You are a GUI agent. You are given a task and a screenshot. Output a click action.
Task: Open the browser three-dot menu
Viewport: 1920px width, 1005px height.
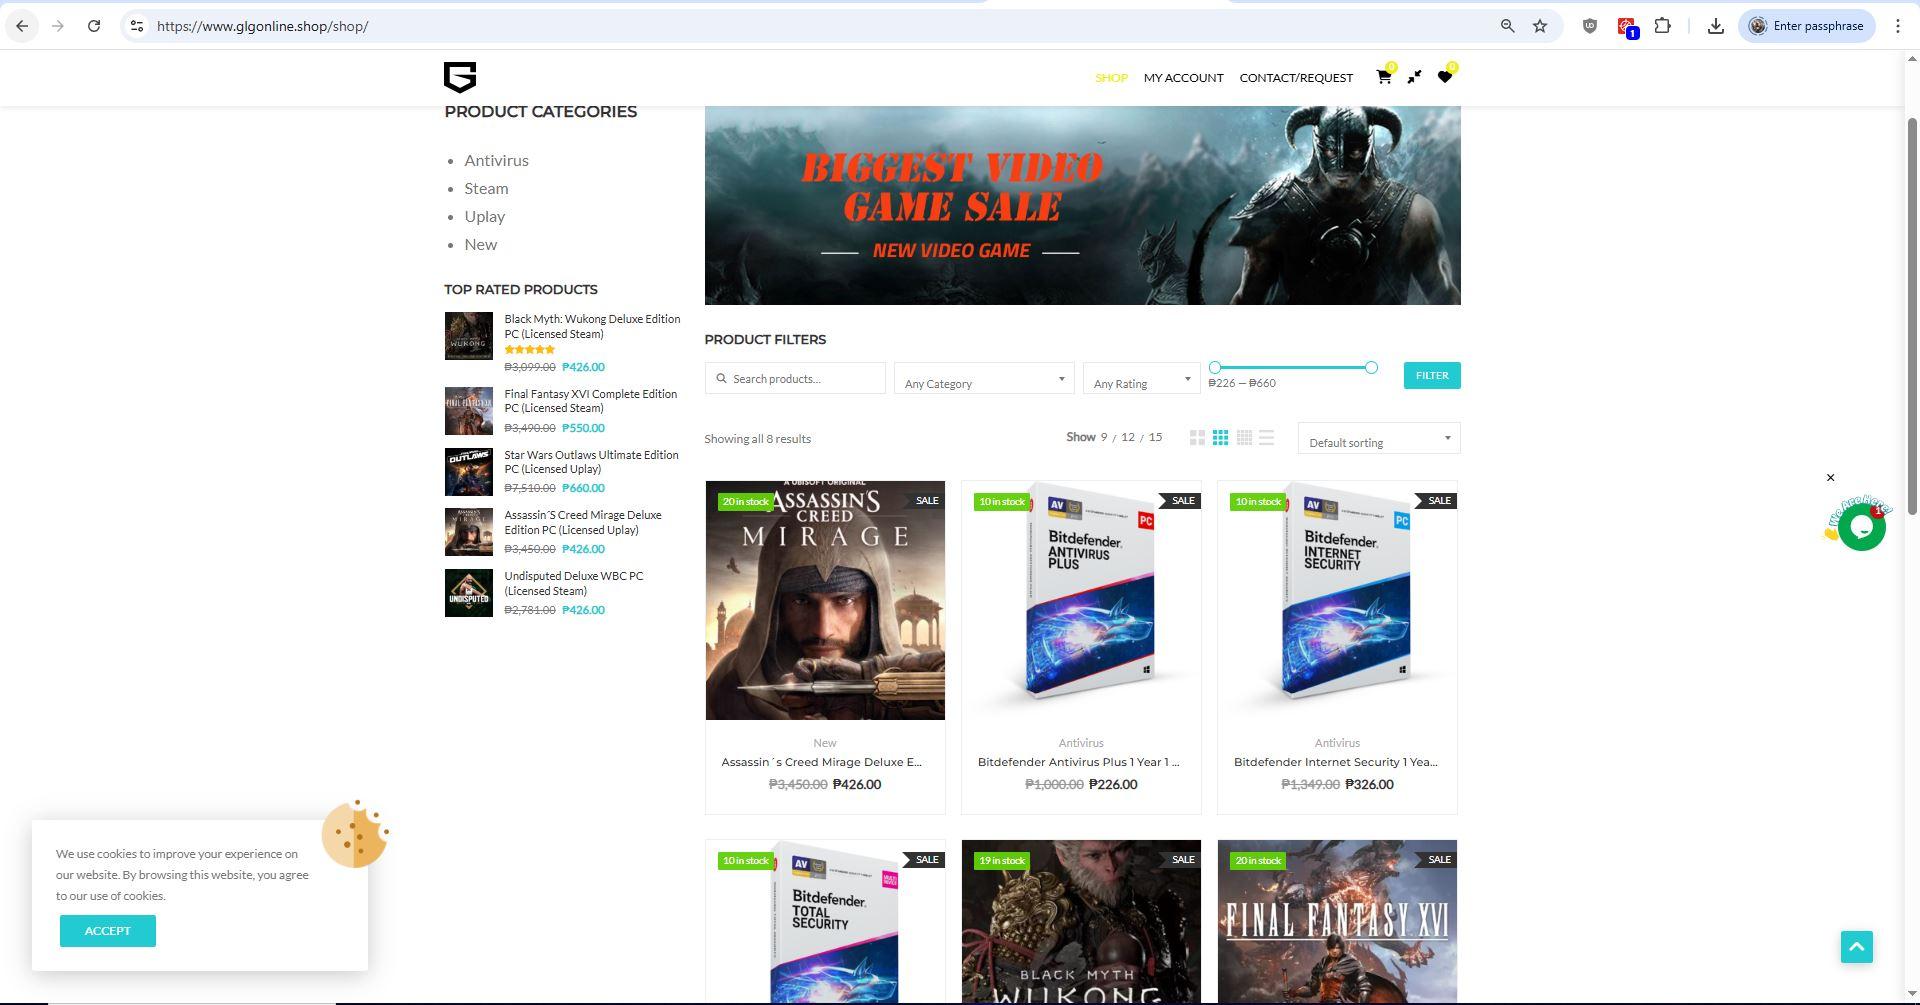1897,26
